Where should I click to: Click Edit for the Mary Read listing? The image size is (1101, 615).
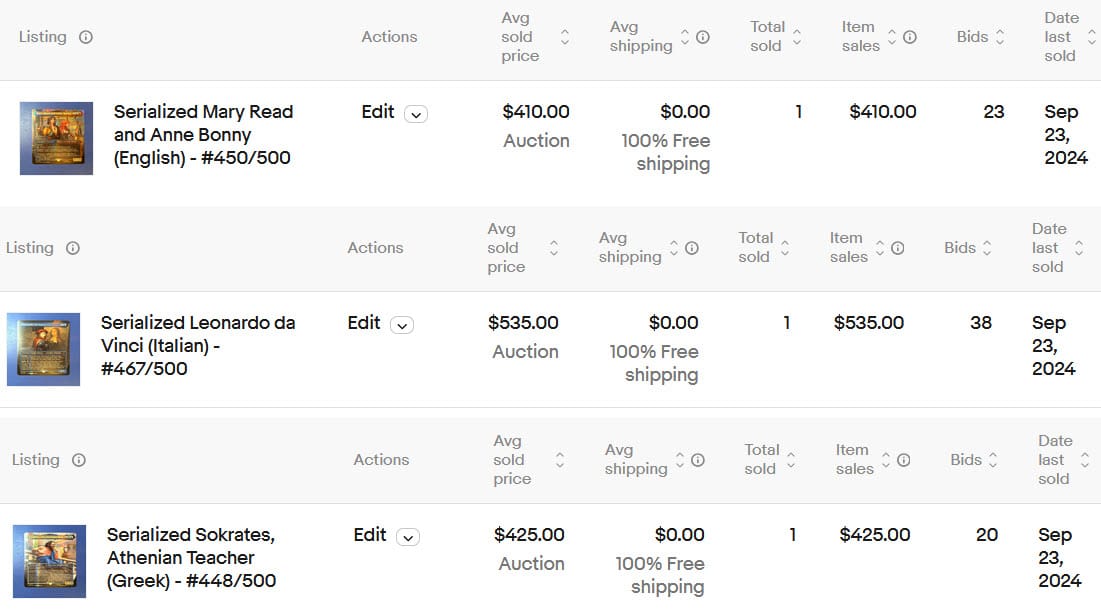click(378, 112)
